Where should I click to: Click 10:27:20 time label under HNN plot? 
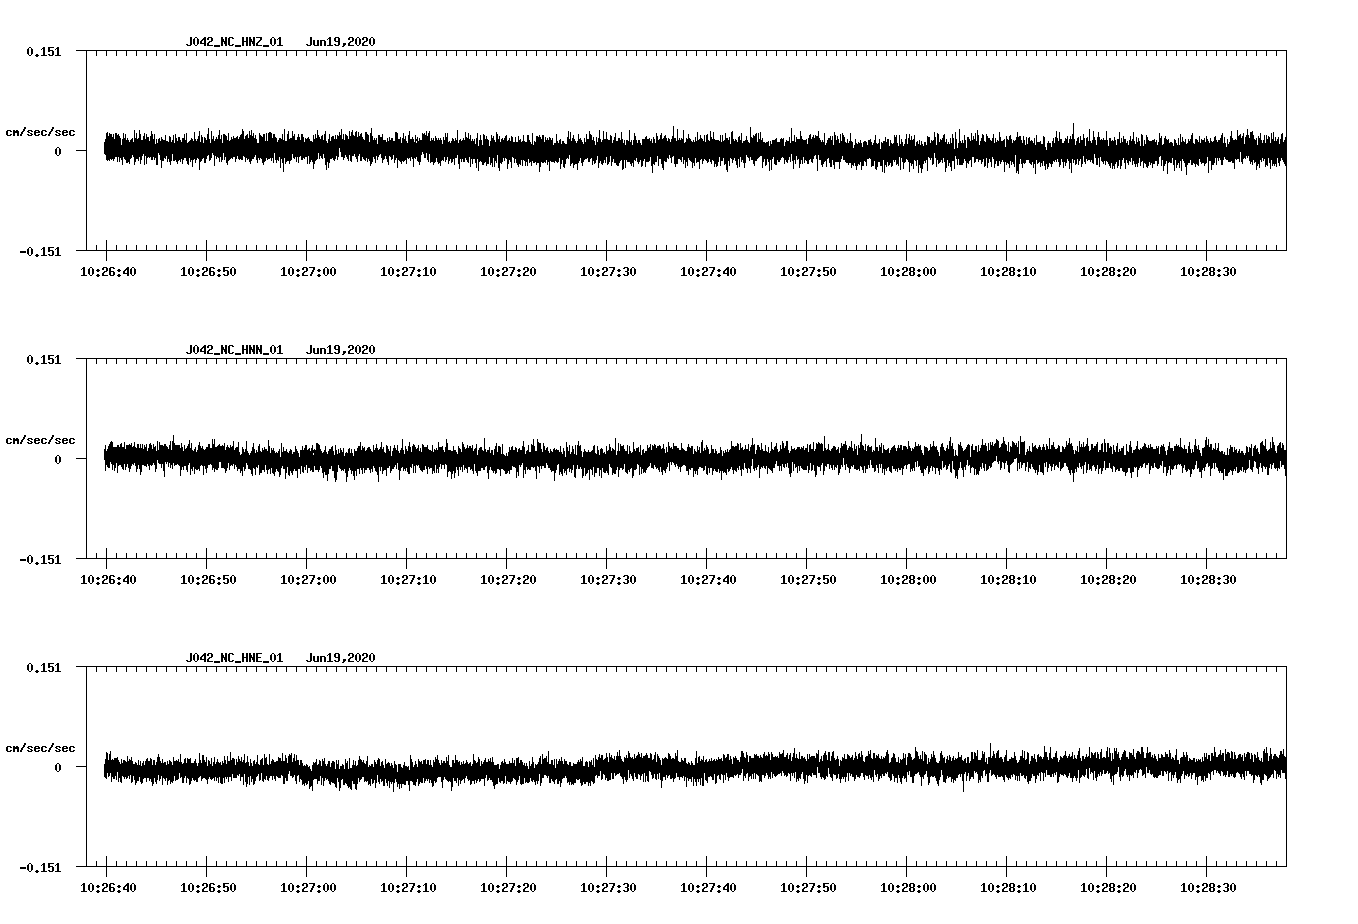click(508, 580)
